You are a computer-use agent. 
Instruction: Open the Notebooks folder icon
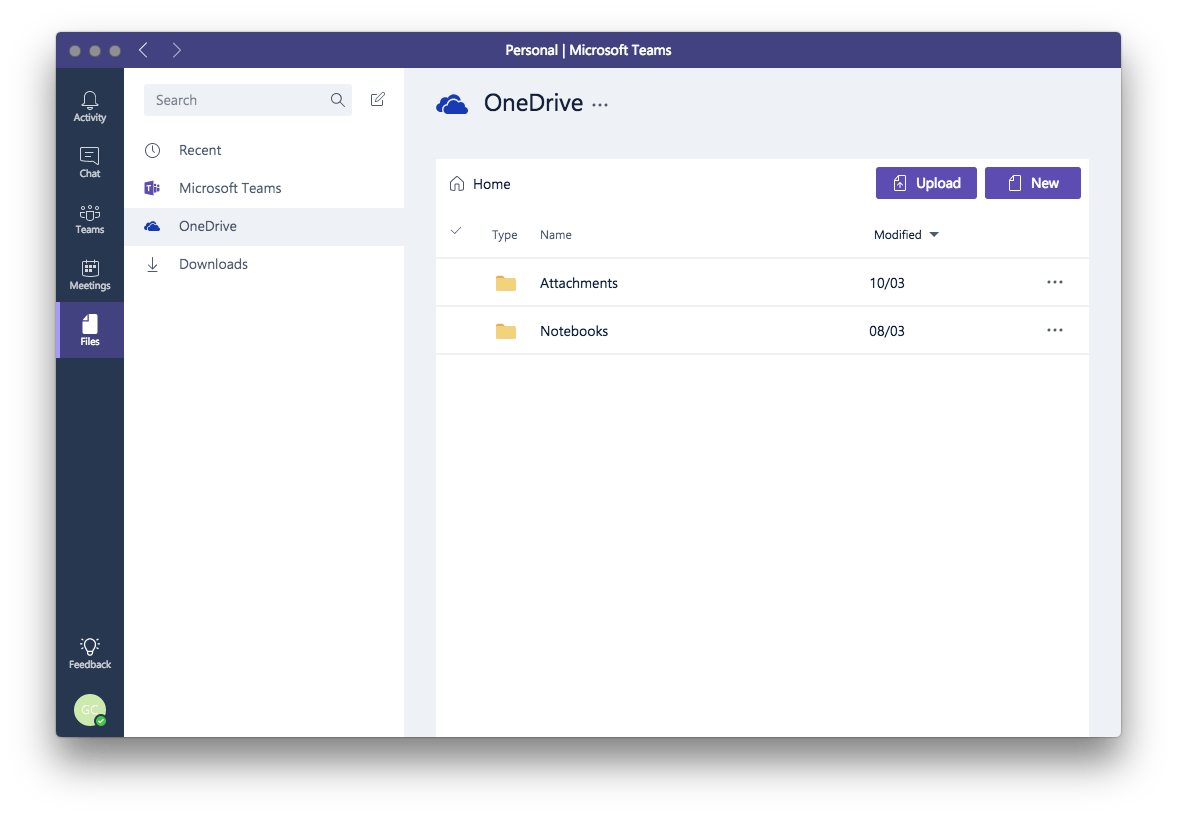[506, 331]
